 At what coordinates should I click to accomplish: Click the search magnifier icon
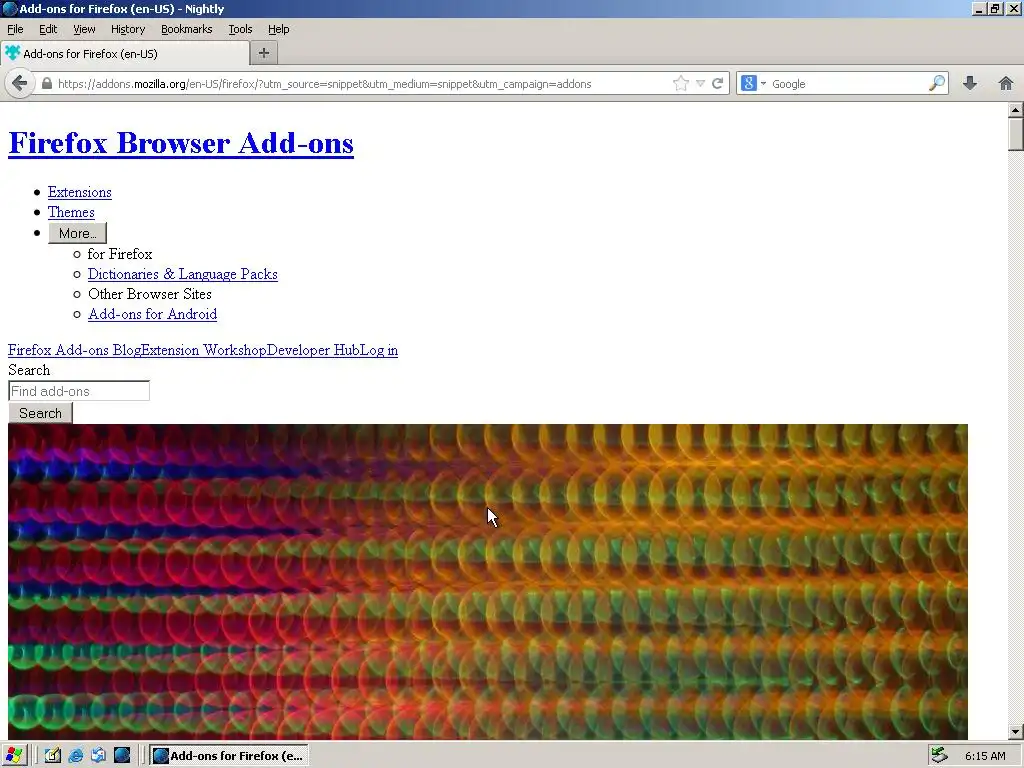936,84
